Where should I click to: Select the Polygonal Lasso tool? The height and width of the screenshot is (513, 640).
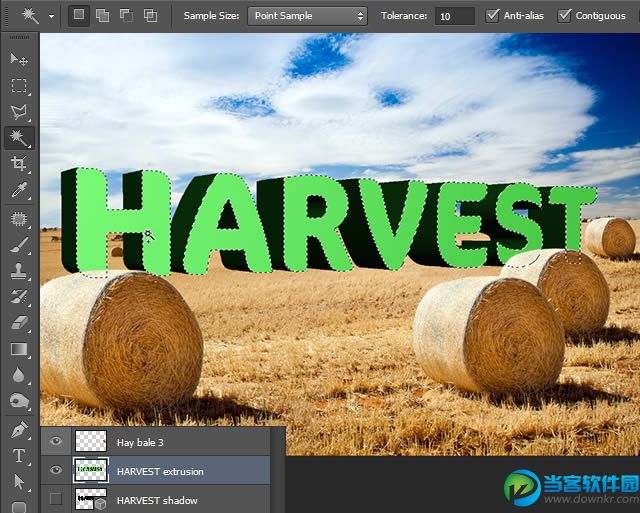pyautogui.click(x=19, y=111)
